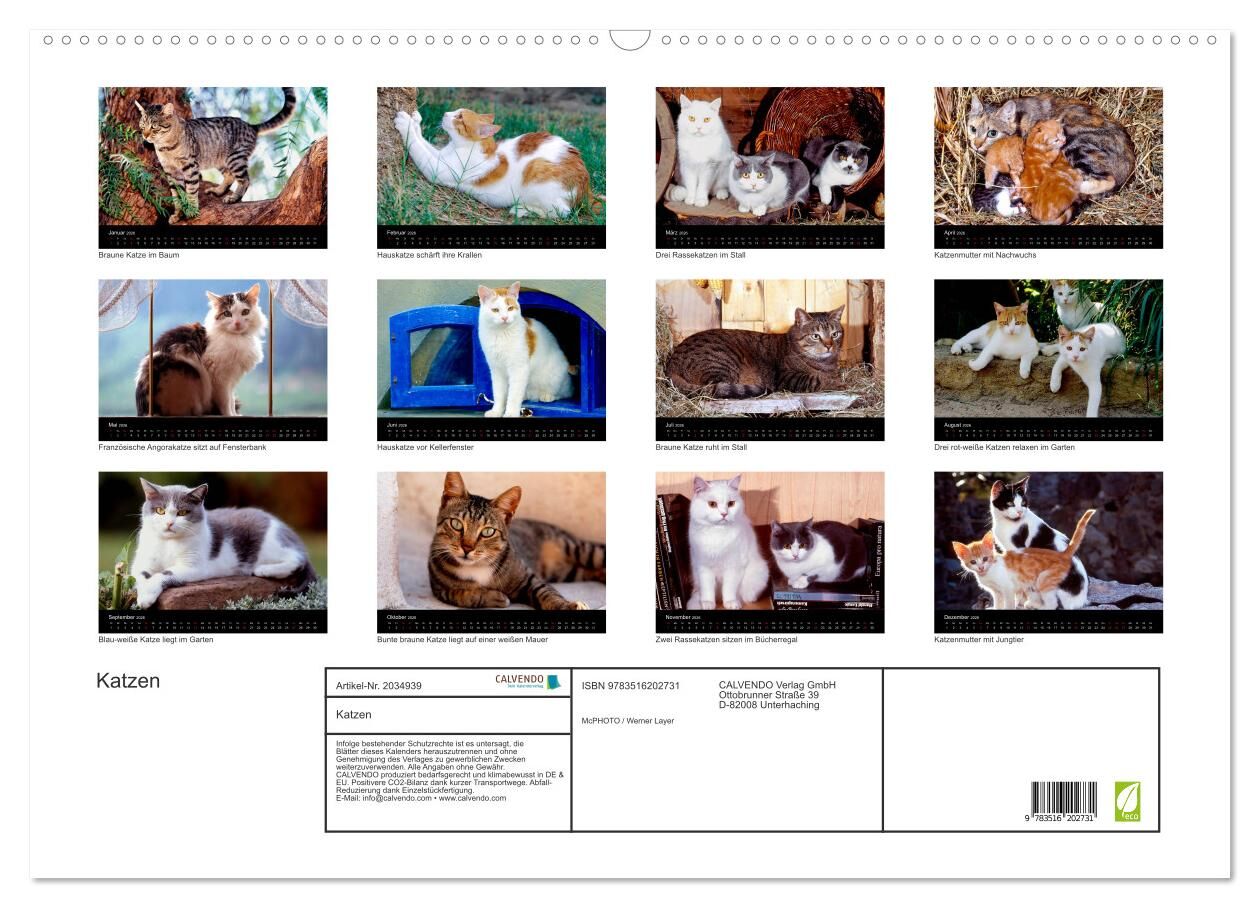The height and width of the screenshot is (908, 1260).
Task: Click the ISBN 9783516202731 text
Action: click(x=630, y=685)
